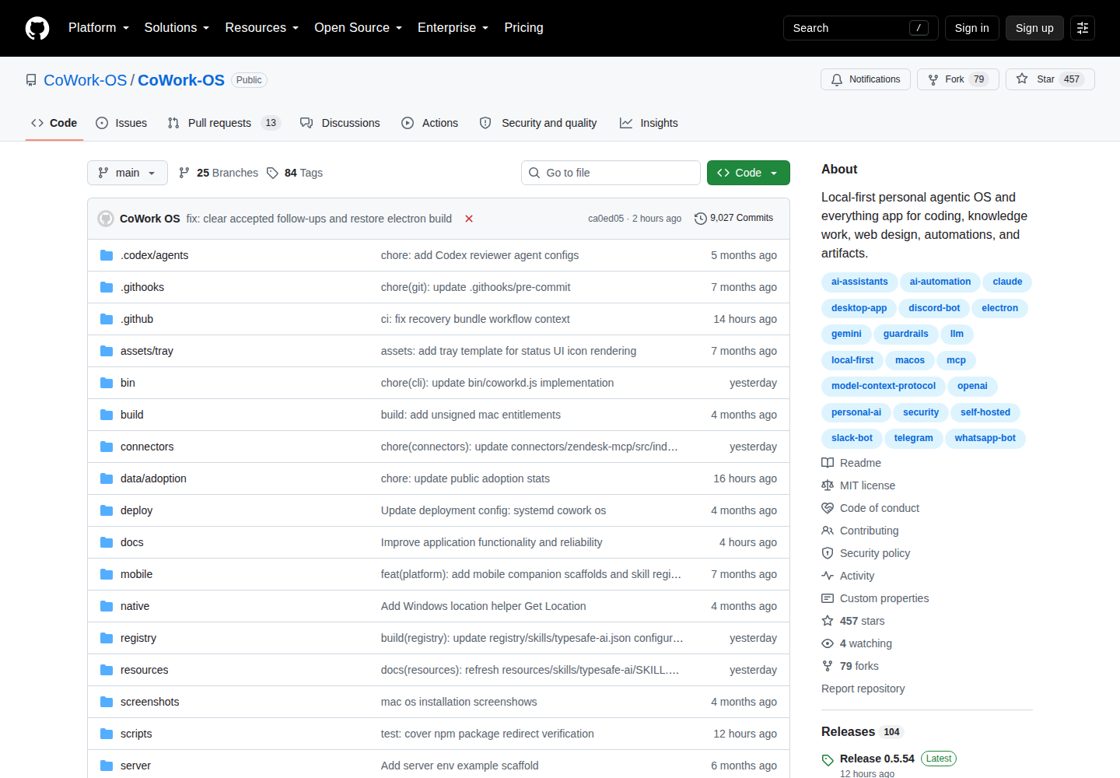Click the CoWork OS commit author avatar
This screenshot has width=1120, height=778.
(106, 219)
